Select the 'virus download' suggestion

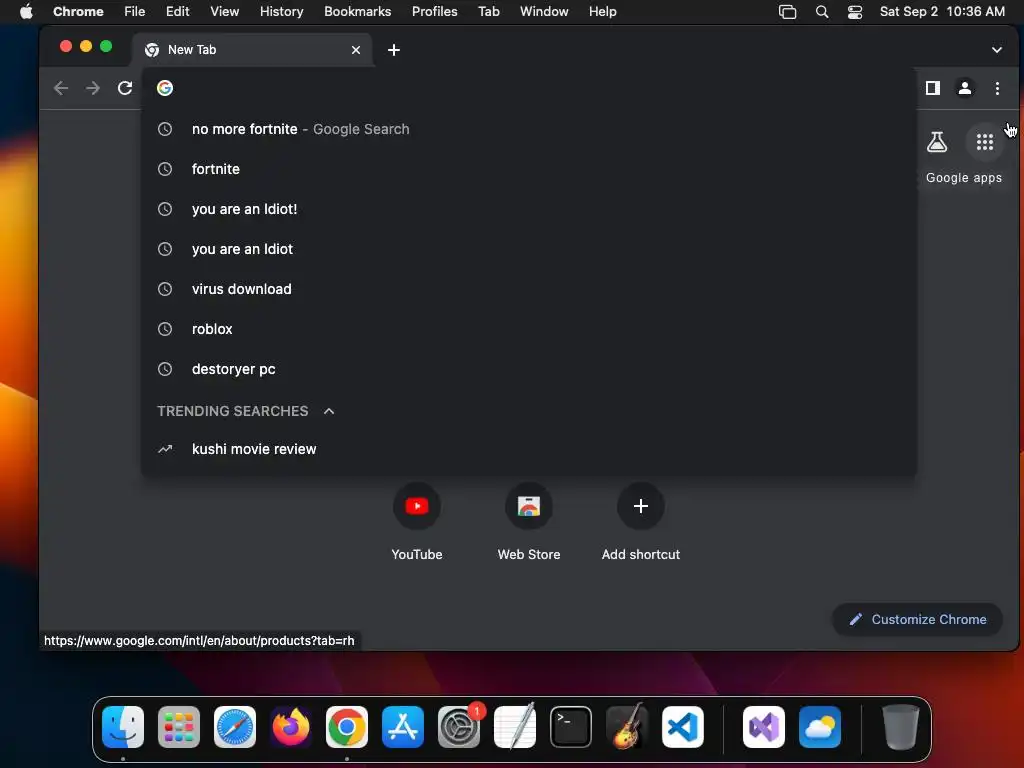(x=529, y=289)
